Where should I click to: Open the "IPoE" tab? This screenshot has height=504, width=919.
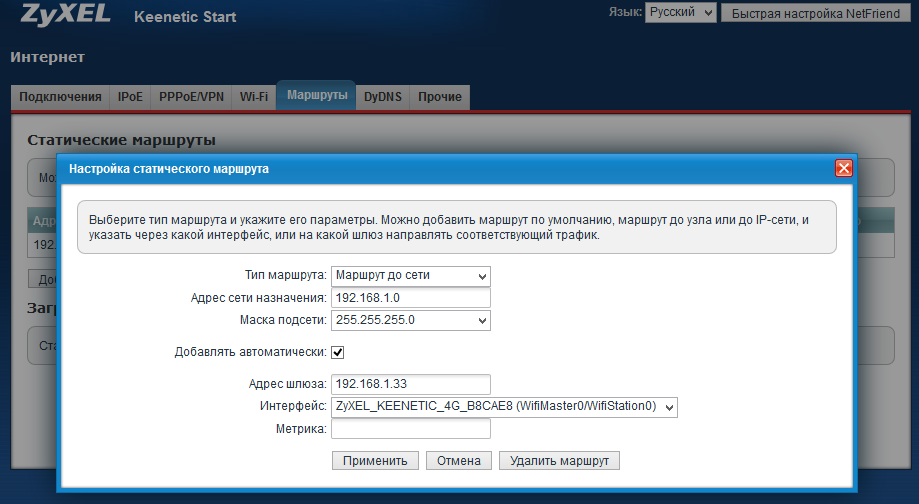tap(130, 97)
